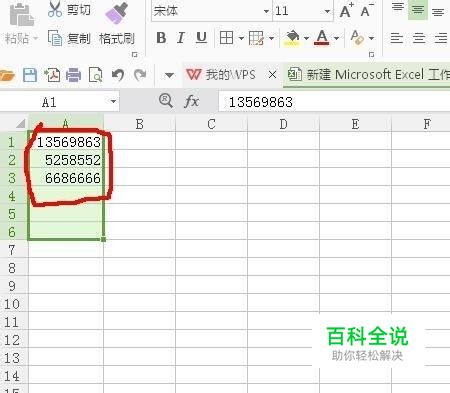
Task: Select column E header
Action: coord(355,124)
